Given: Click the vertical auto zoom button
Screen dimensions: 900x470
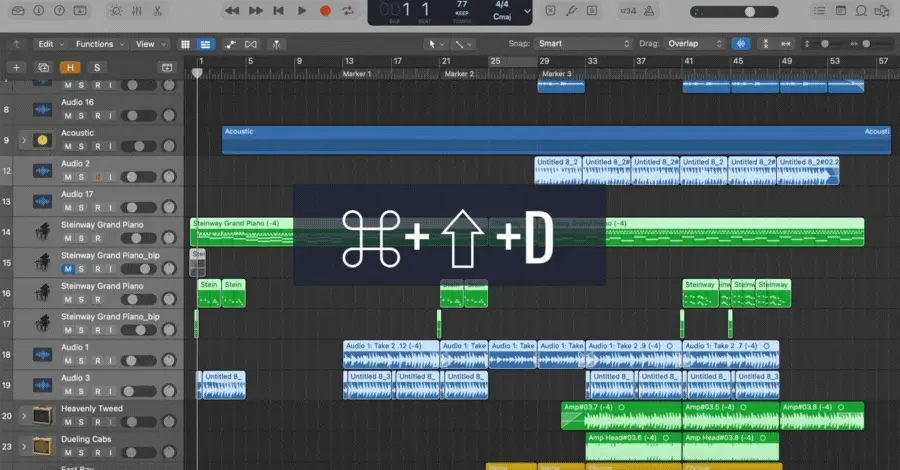Looking at the screenshot, I should (x=765, y=44).
